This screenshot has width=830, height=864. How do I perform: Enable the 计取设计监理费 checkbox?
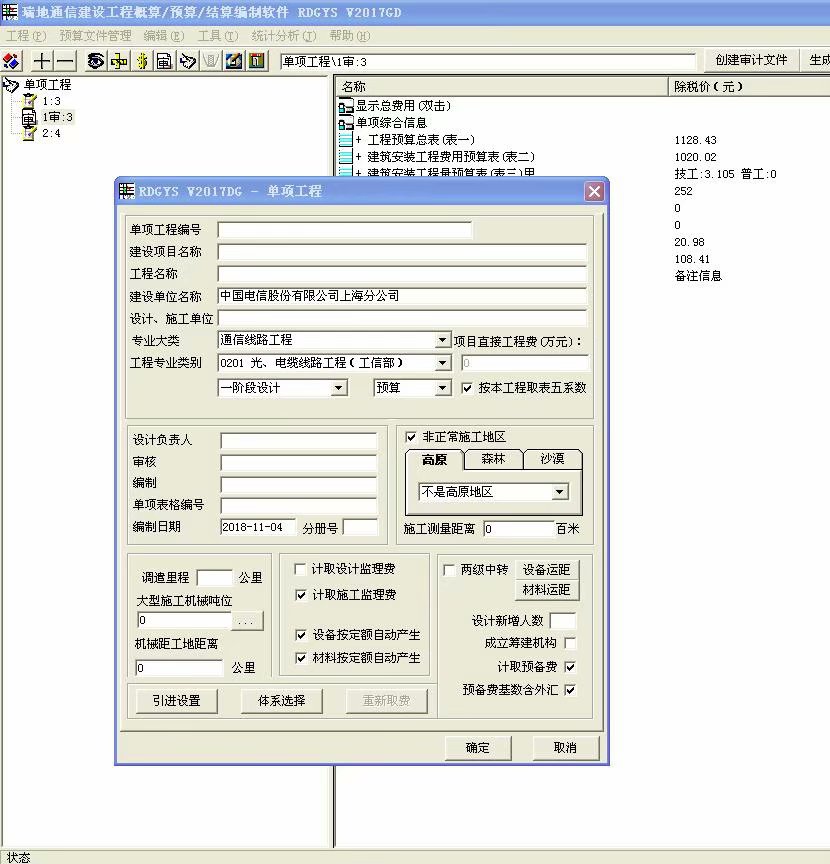pyautogui.click(x=301, y=569)
